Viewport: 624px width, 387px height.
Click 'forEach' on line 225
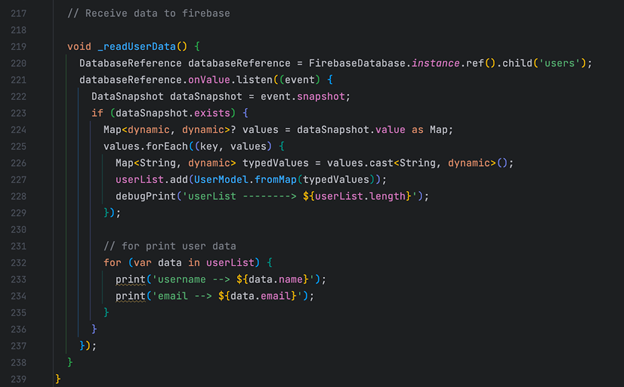(167, 147)
